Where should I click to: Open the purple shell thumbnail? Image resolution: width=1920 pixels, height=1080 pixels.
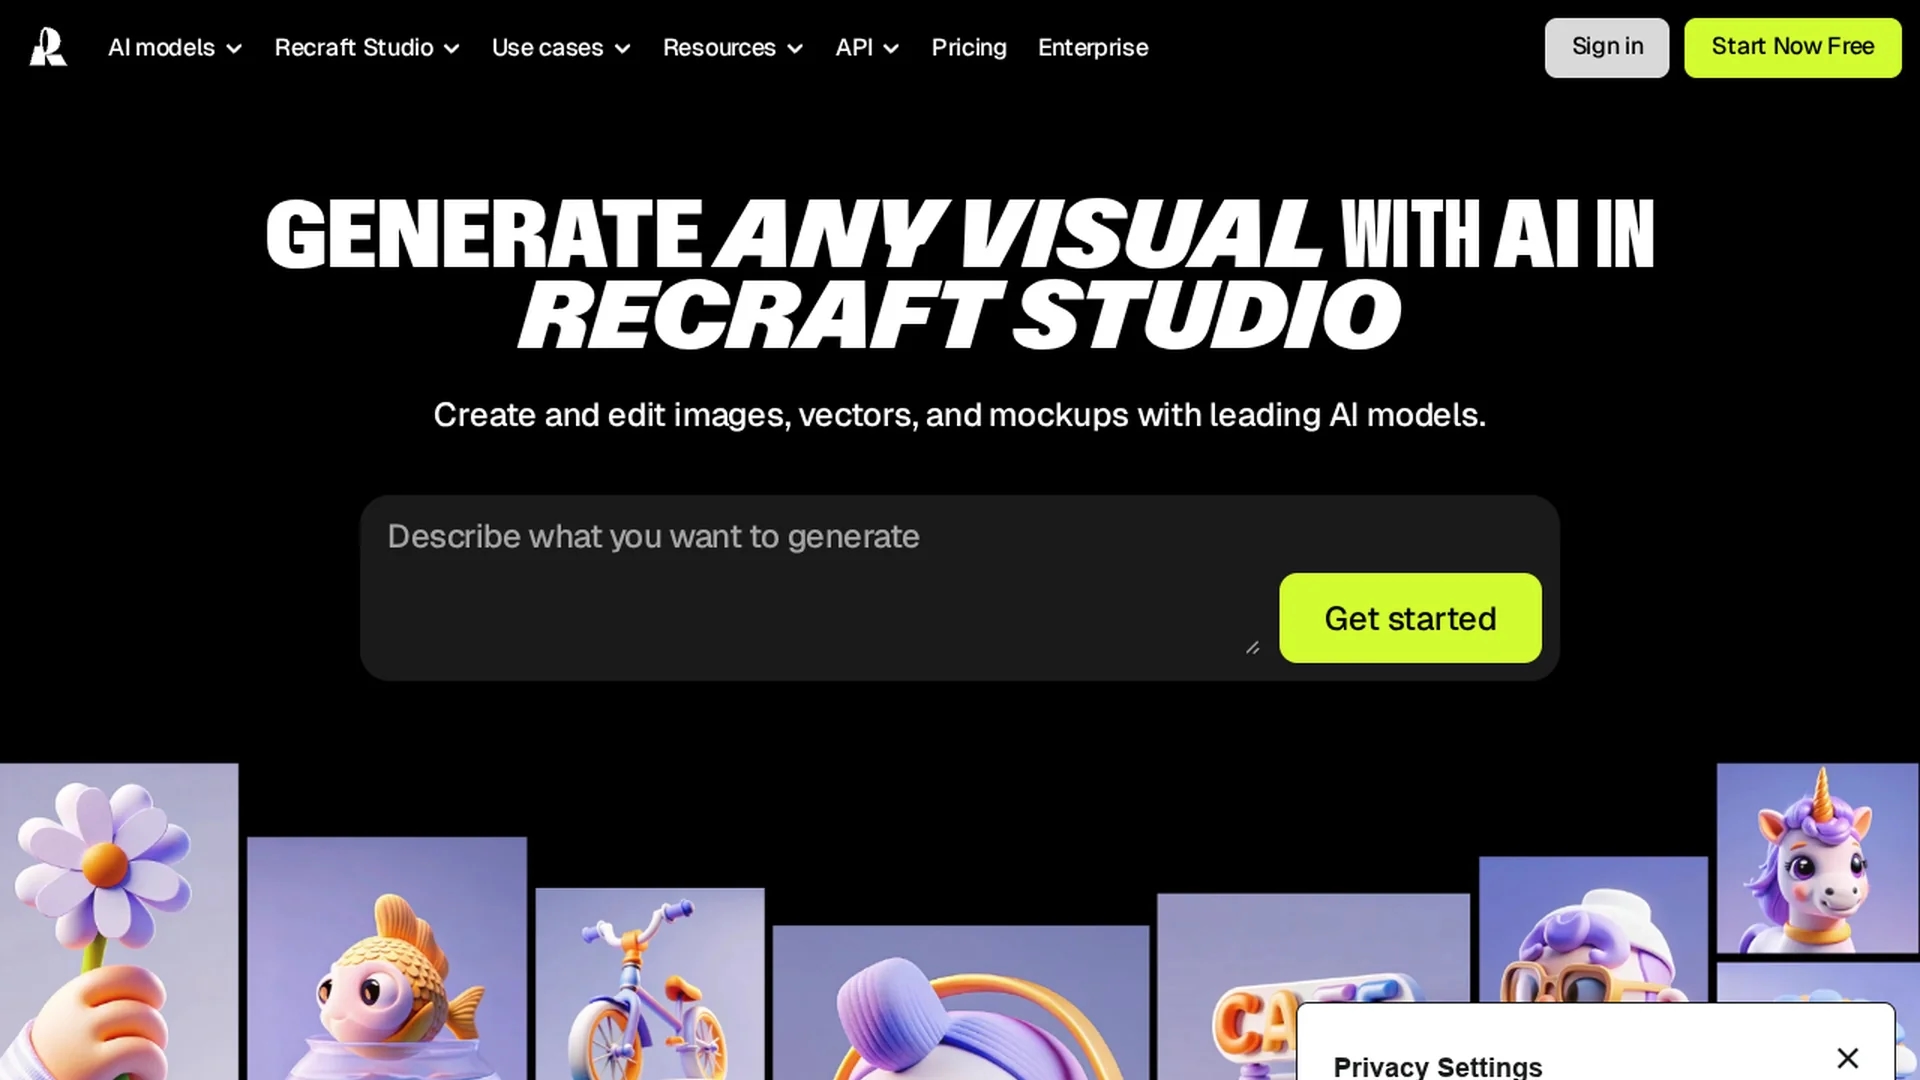[x=961, y=1002]
